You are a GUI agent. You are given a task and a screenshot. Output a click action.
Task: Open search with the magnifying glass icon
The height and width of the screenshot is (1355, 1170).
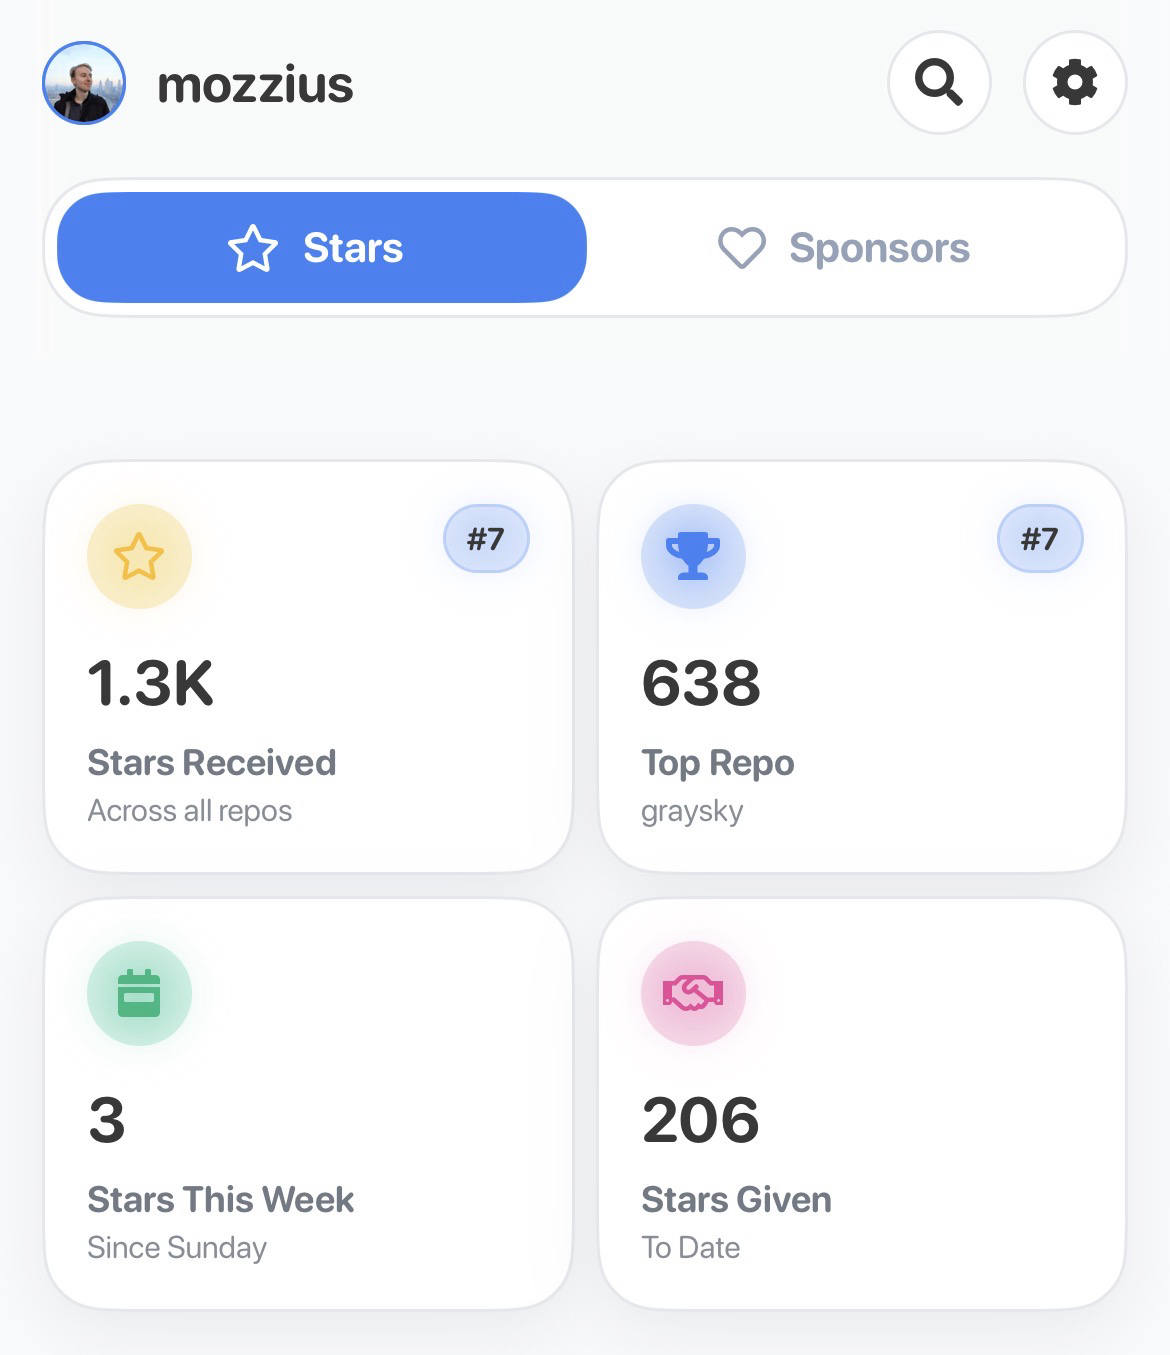(938, 82)
